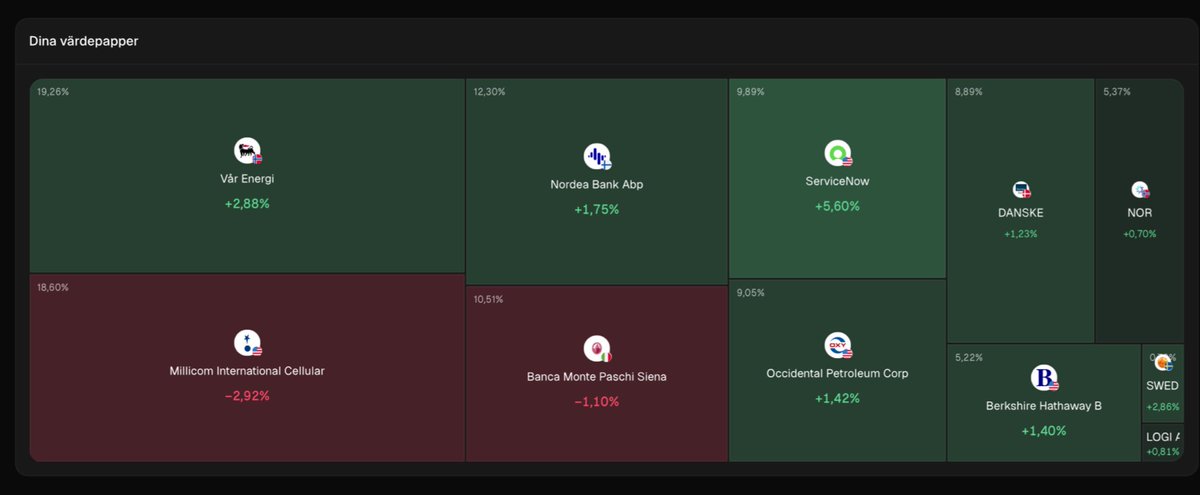Open the 'Vår Energi' name label

pyautogui.click(x=247, y=179)
